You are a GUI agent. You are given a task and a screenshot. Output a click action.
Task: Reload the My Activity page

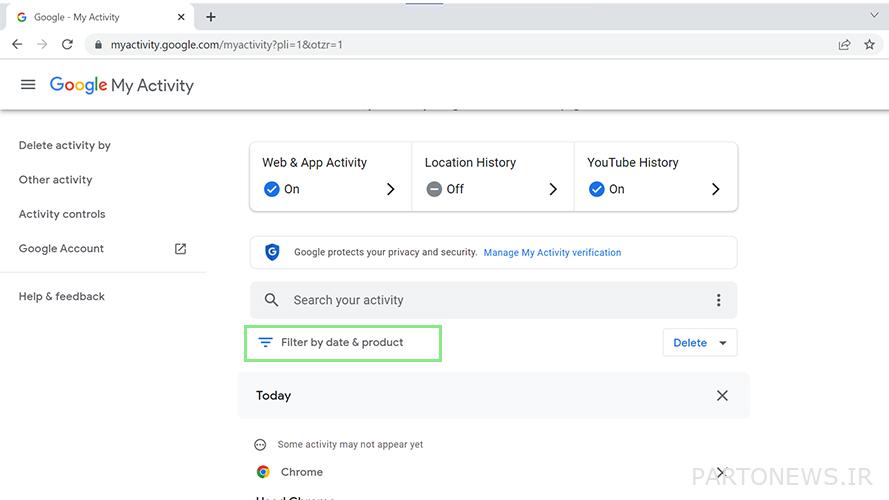pos(67,44)
